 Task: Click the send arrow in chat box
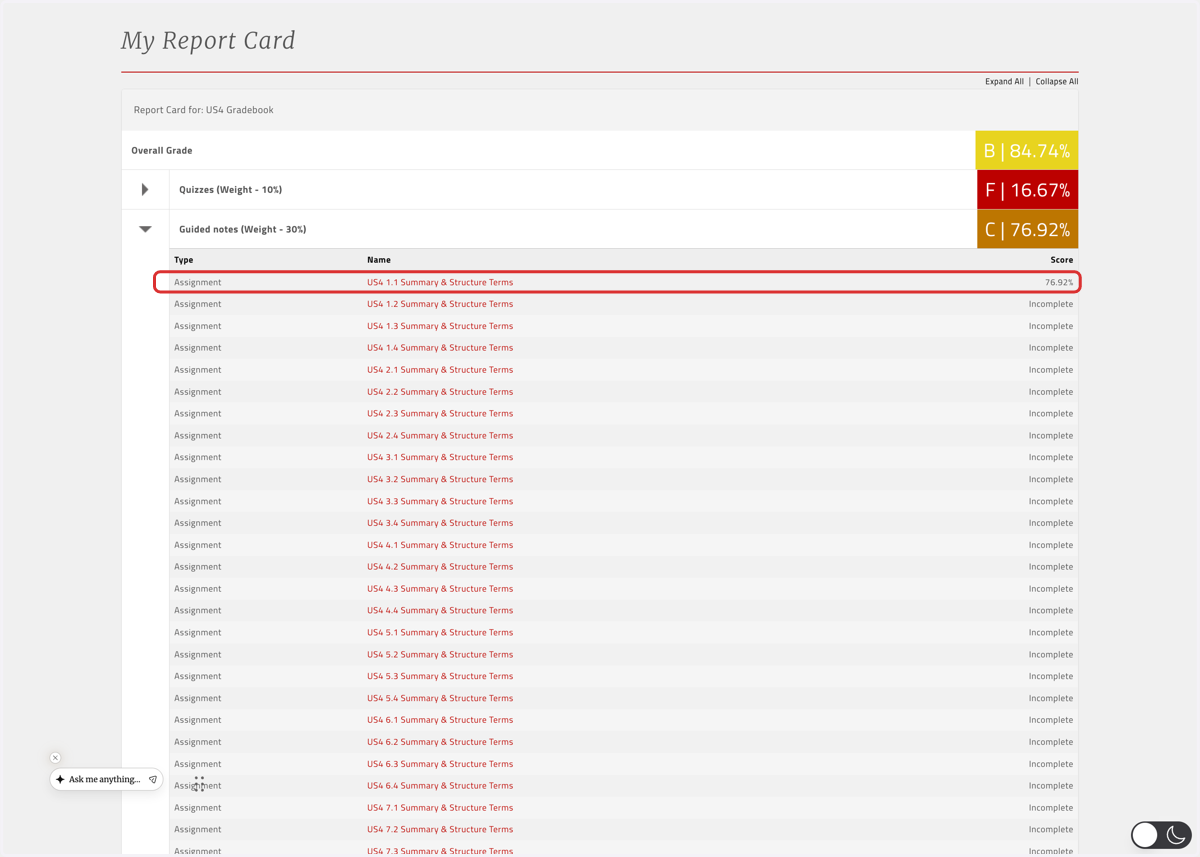click(153, 779)
